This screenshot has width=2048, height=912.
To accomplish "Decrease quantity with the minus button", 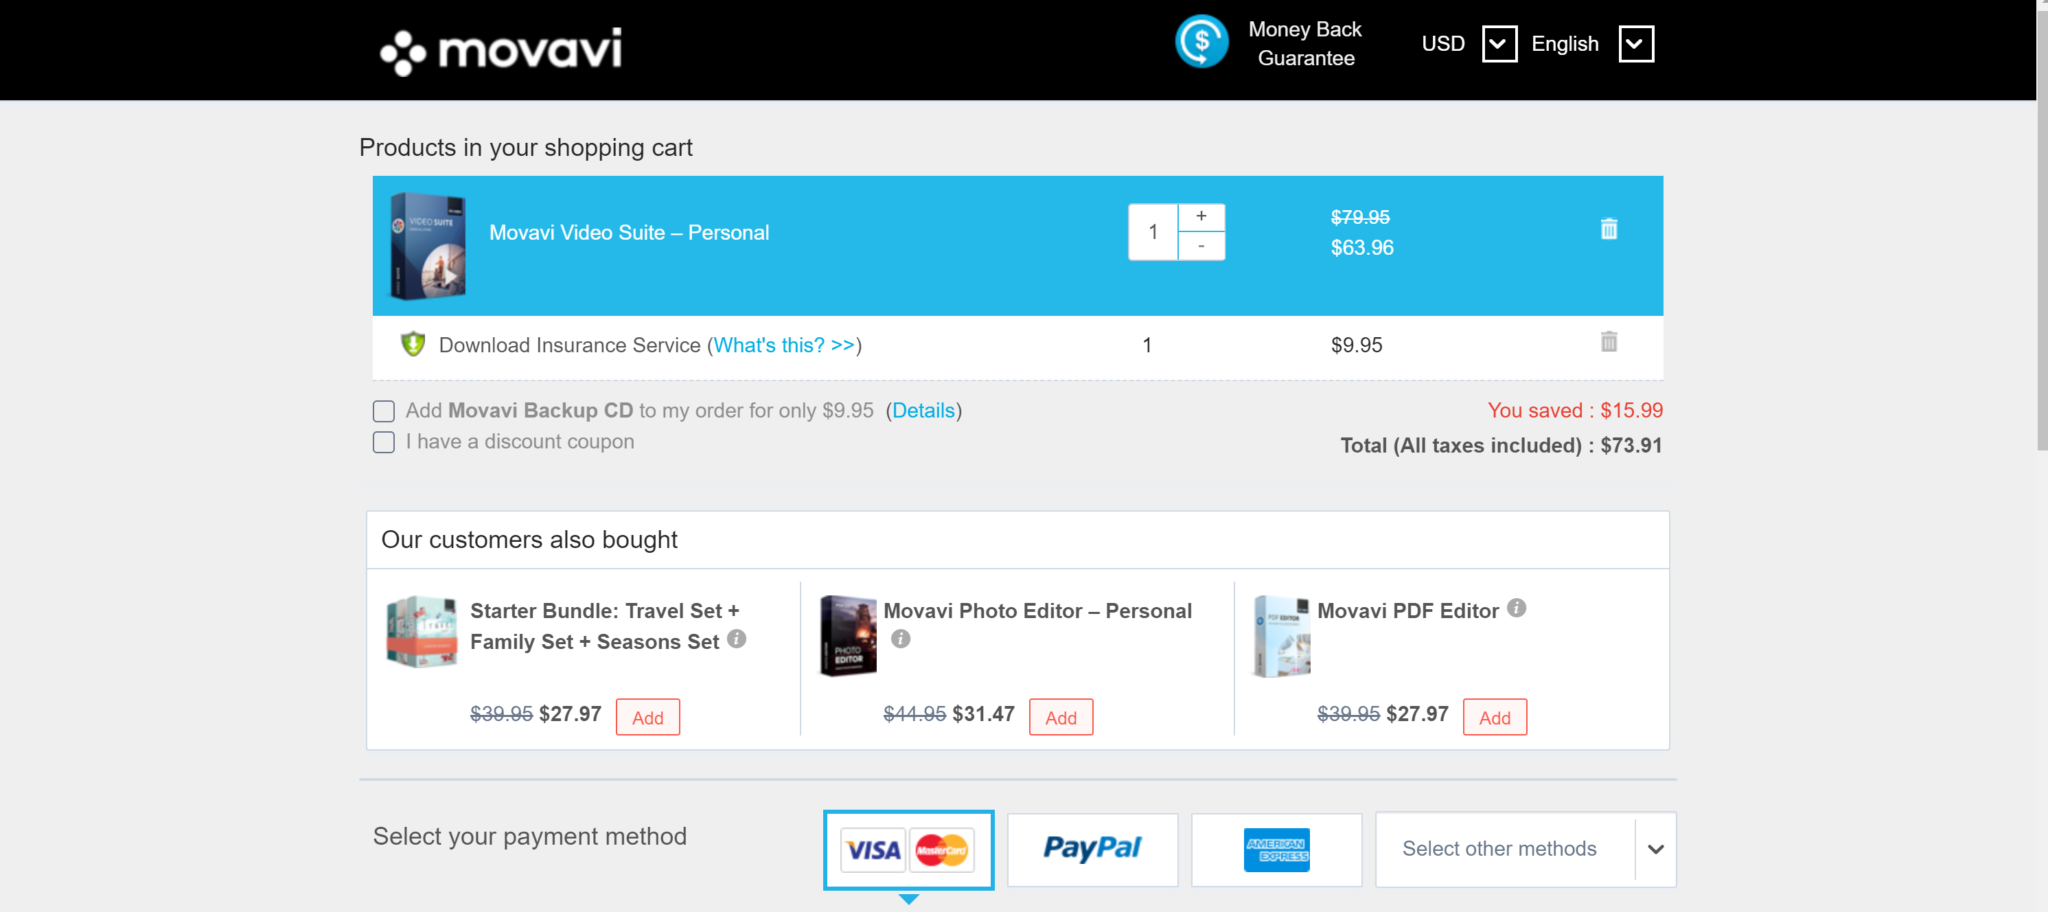I will tap(1201, 246).
